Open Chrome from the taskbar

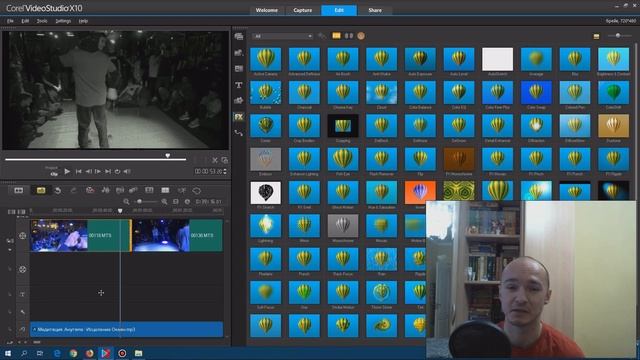click(73, 353)
